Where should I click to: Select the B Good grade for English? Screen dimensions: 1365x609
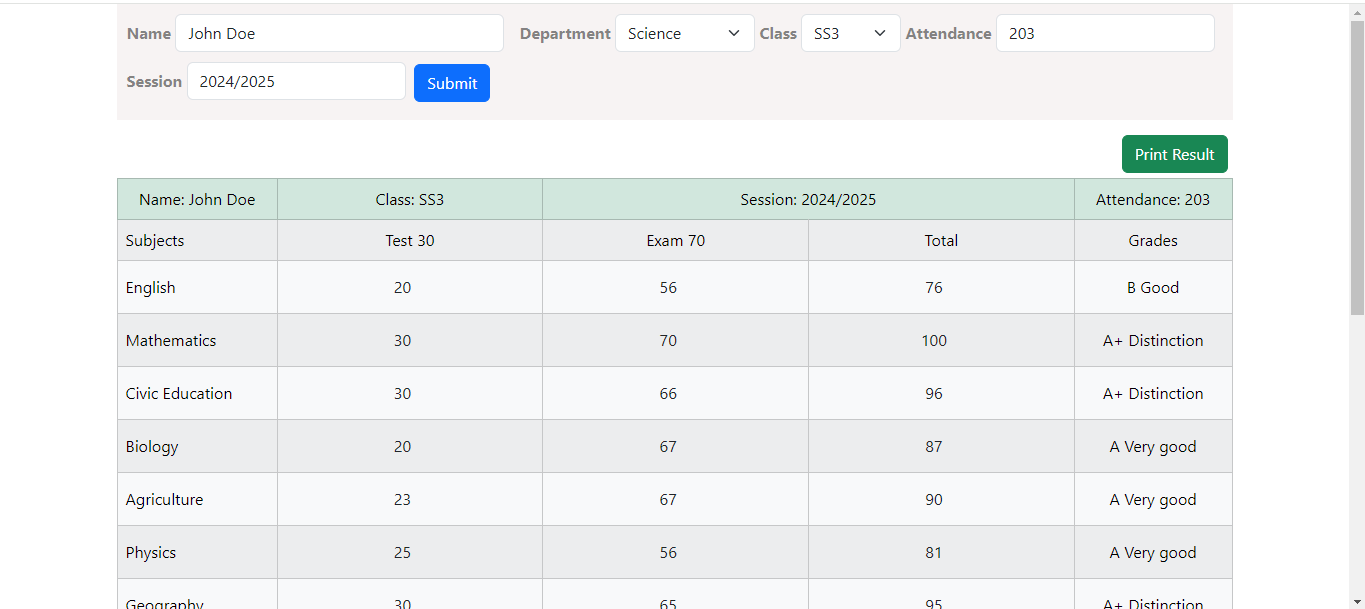click(1153, 287)
